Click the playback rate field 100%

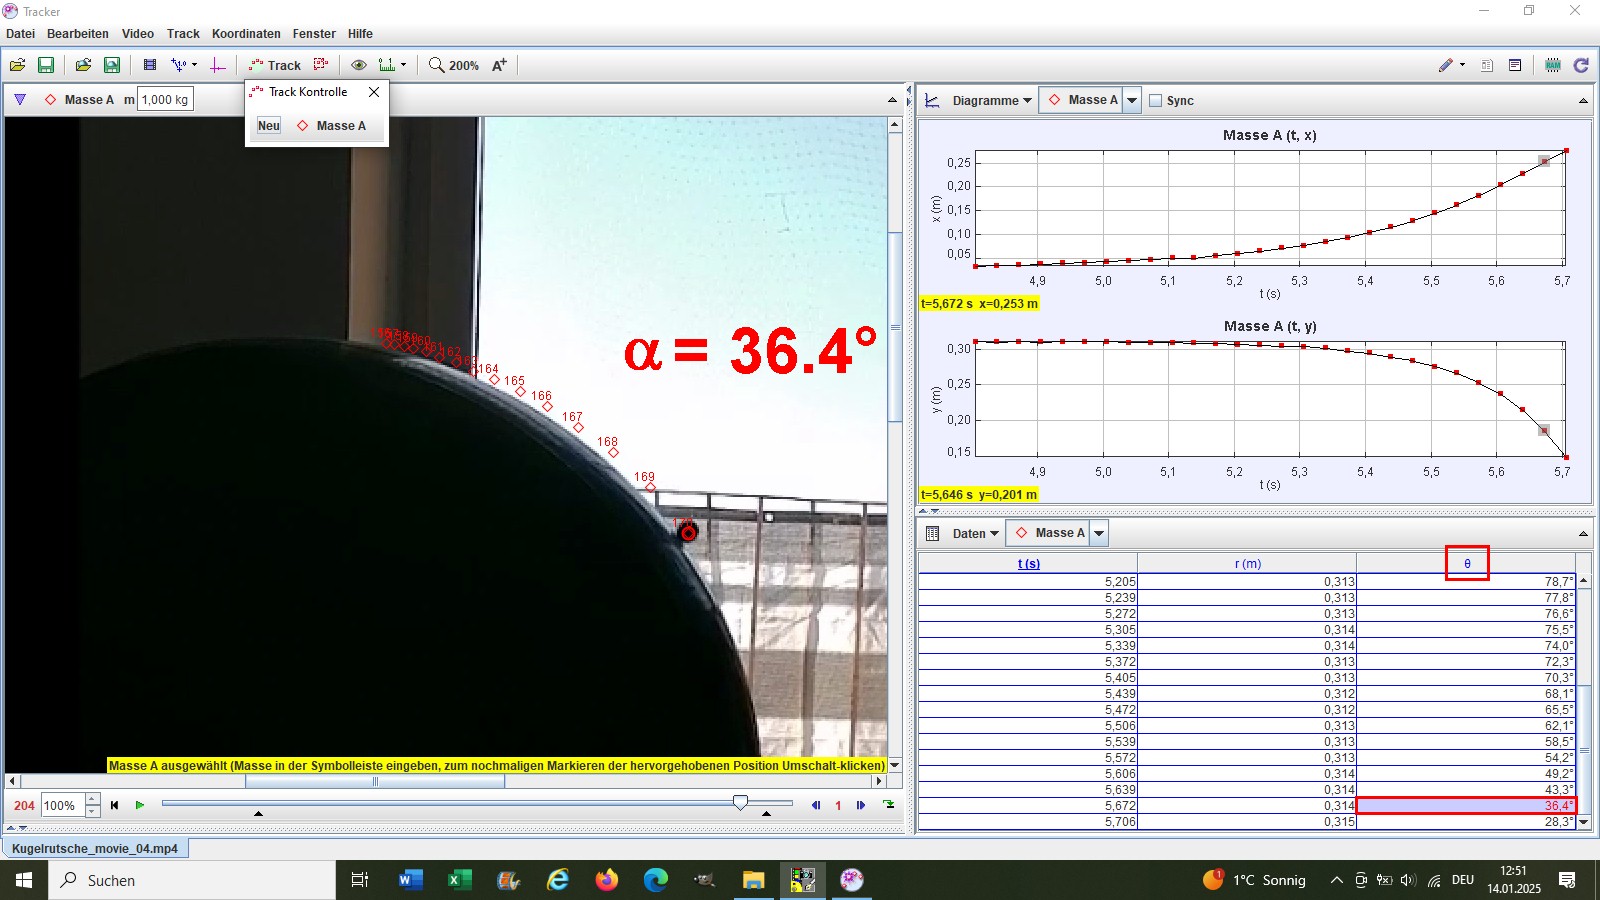[63, 805]
